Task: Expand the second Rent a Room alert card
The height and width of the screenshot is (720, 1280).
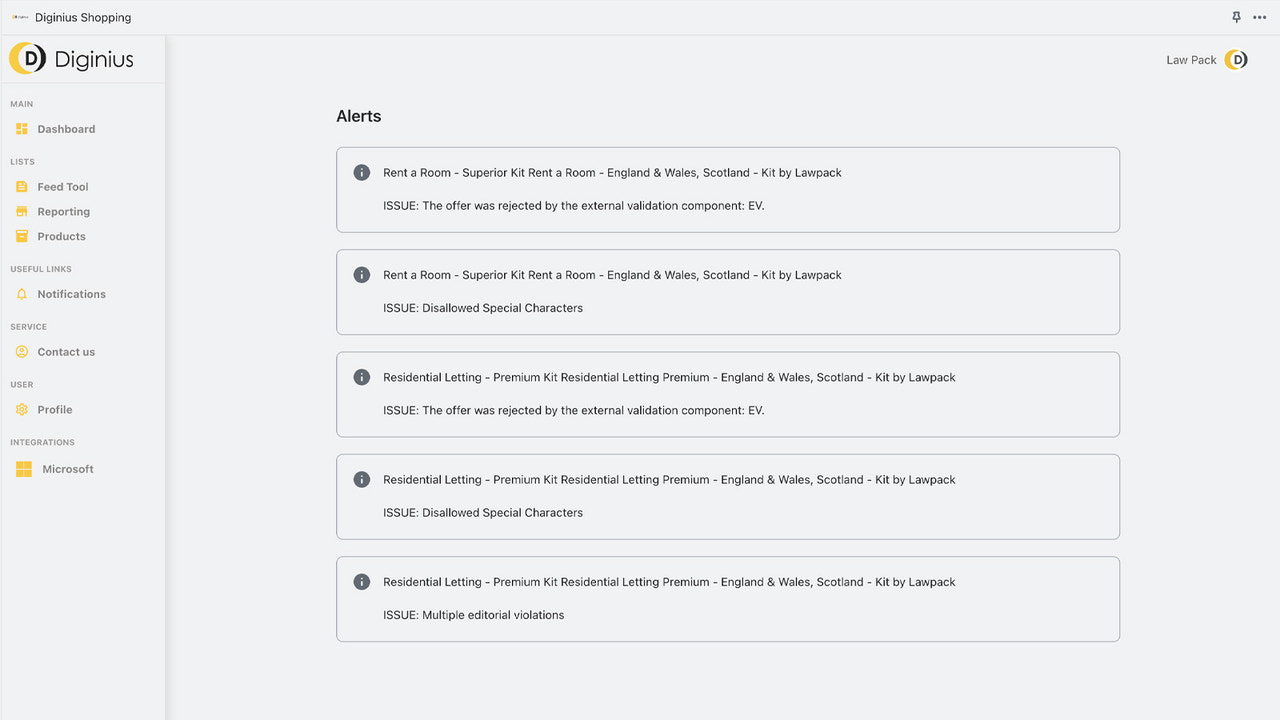Action: (x=728, y=291)
